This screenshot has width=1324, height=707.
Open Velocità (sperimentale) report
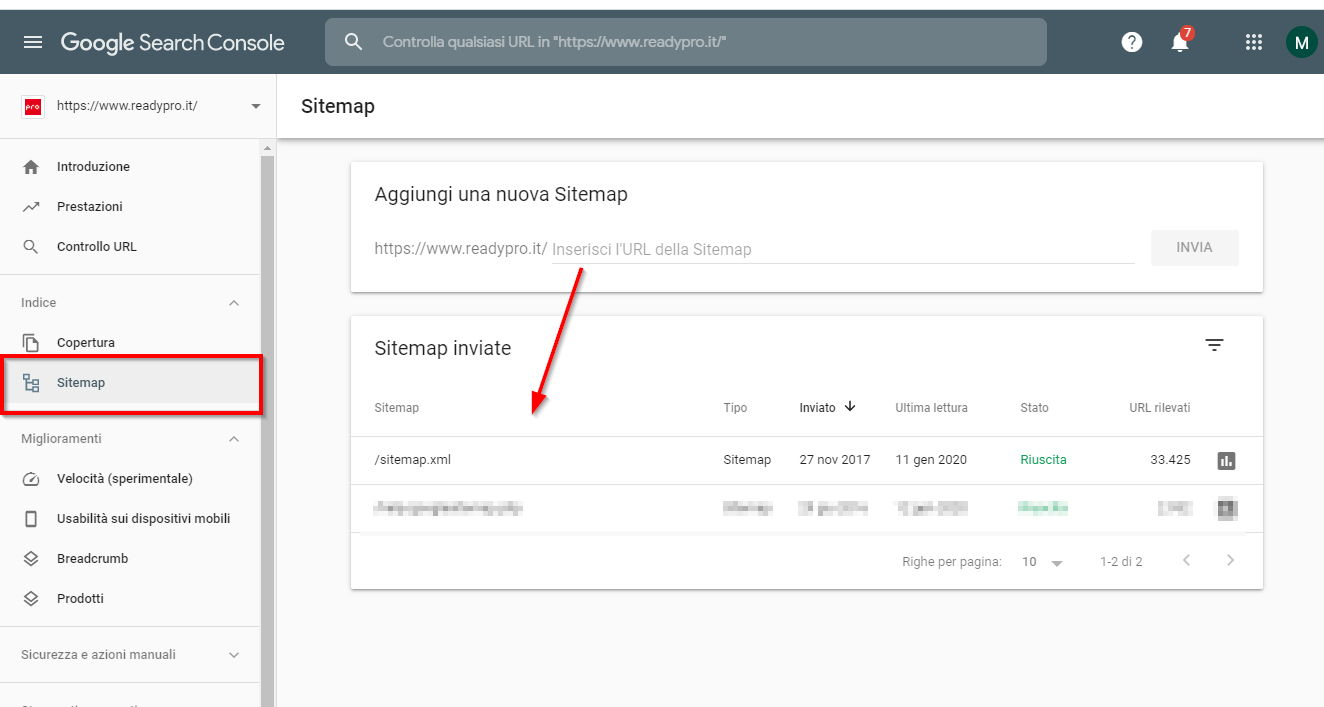[125, 479]
